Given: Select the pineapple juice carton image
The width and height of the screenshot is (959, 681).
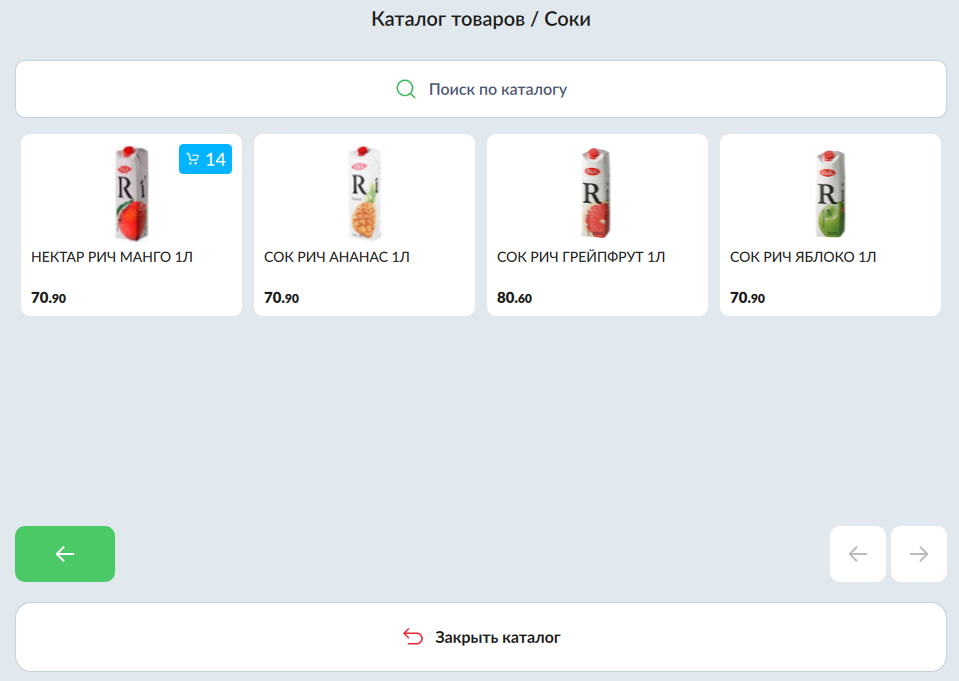Looking at the screenshot, I should pos(364,192).
